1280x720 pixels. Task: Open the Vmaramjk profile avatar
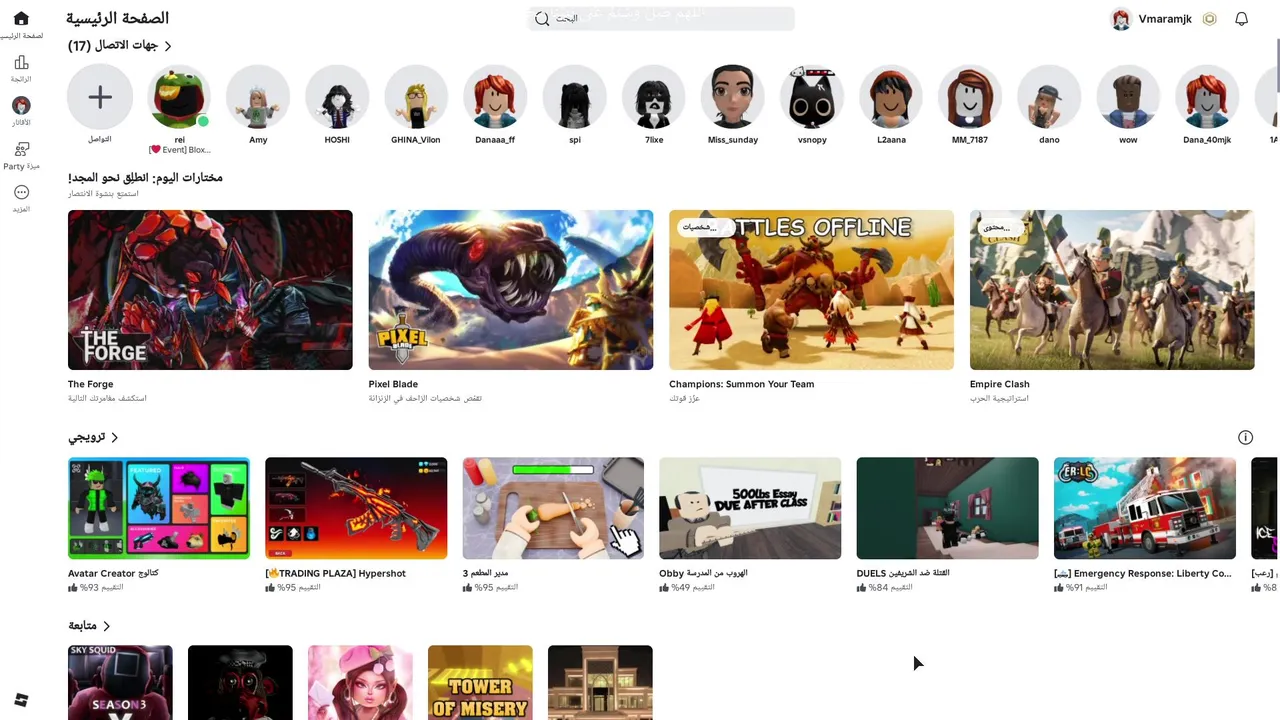tap(1121, 19)
